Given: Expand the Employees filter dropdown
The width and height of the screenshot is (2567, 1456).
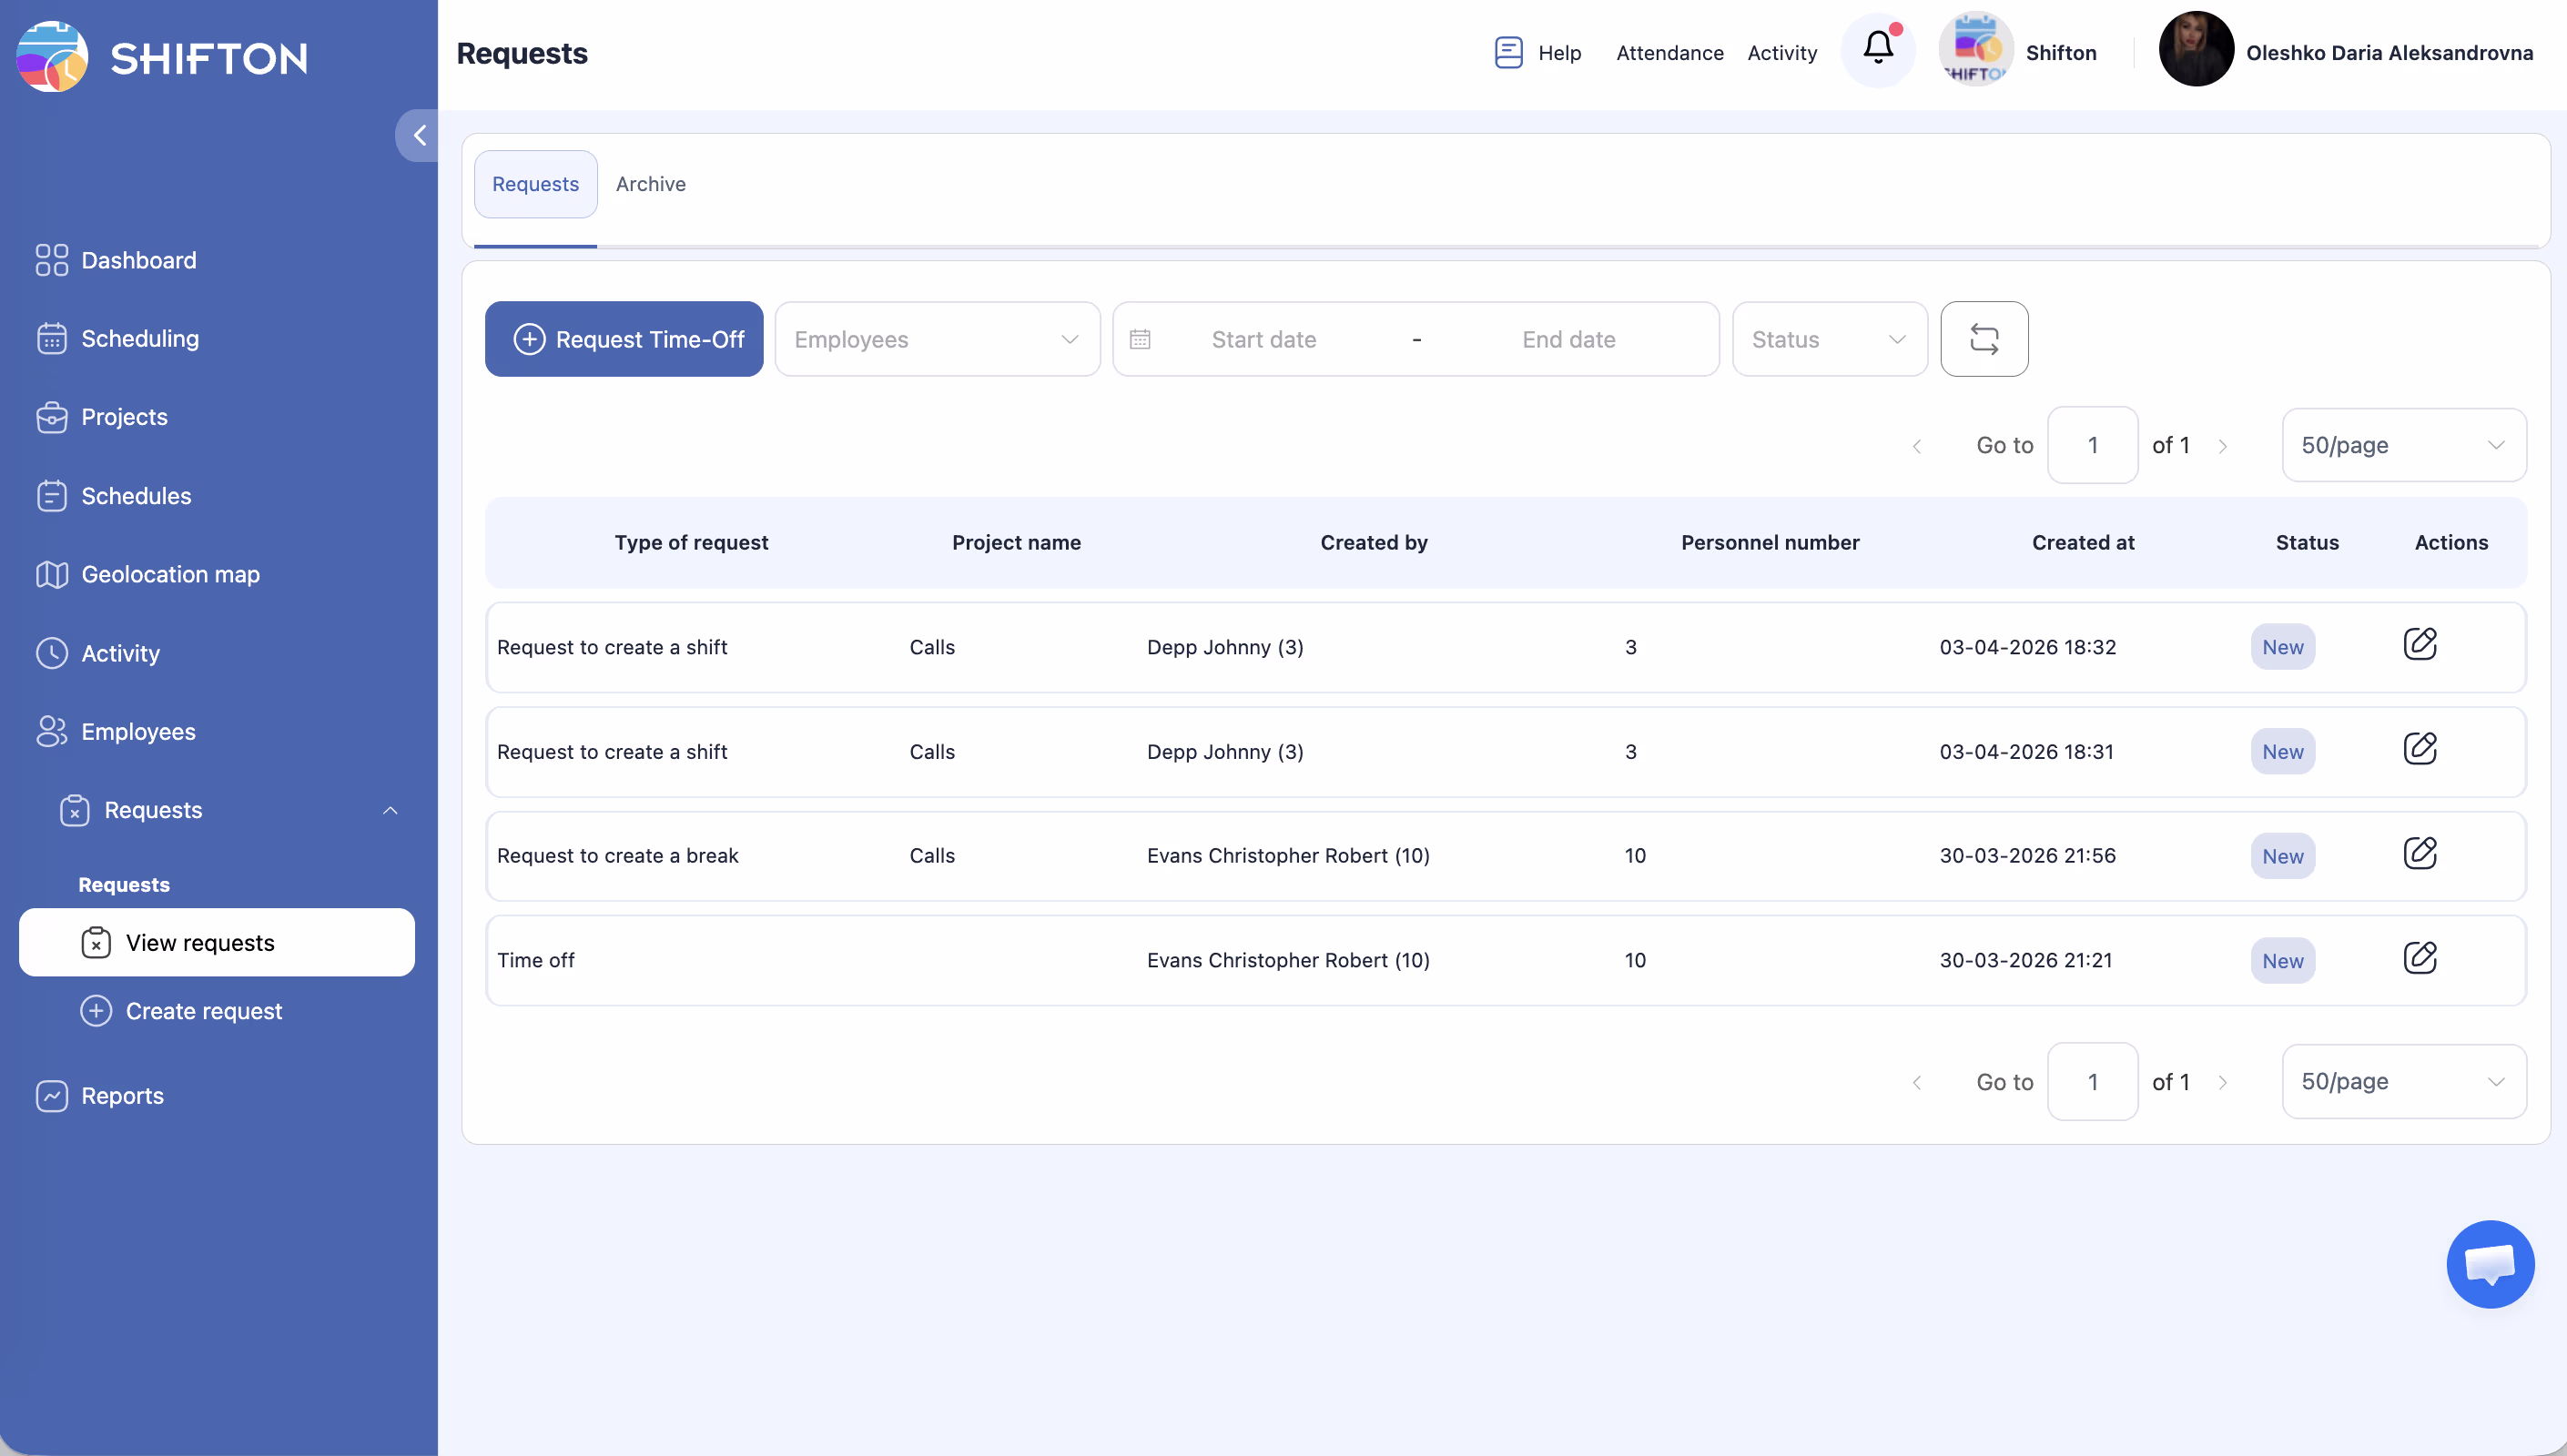Looking at the screenshot, I should coord(936,339).
